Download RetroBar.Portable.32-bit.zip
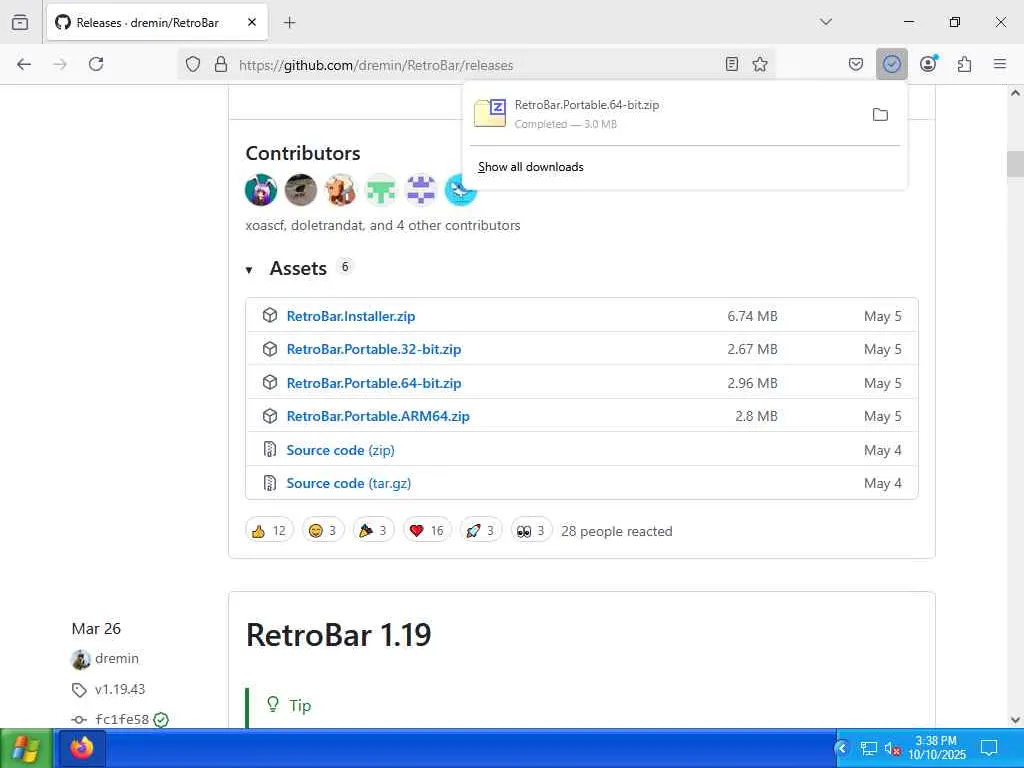 374,349
